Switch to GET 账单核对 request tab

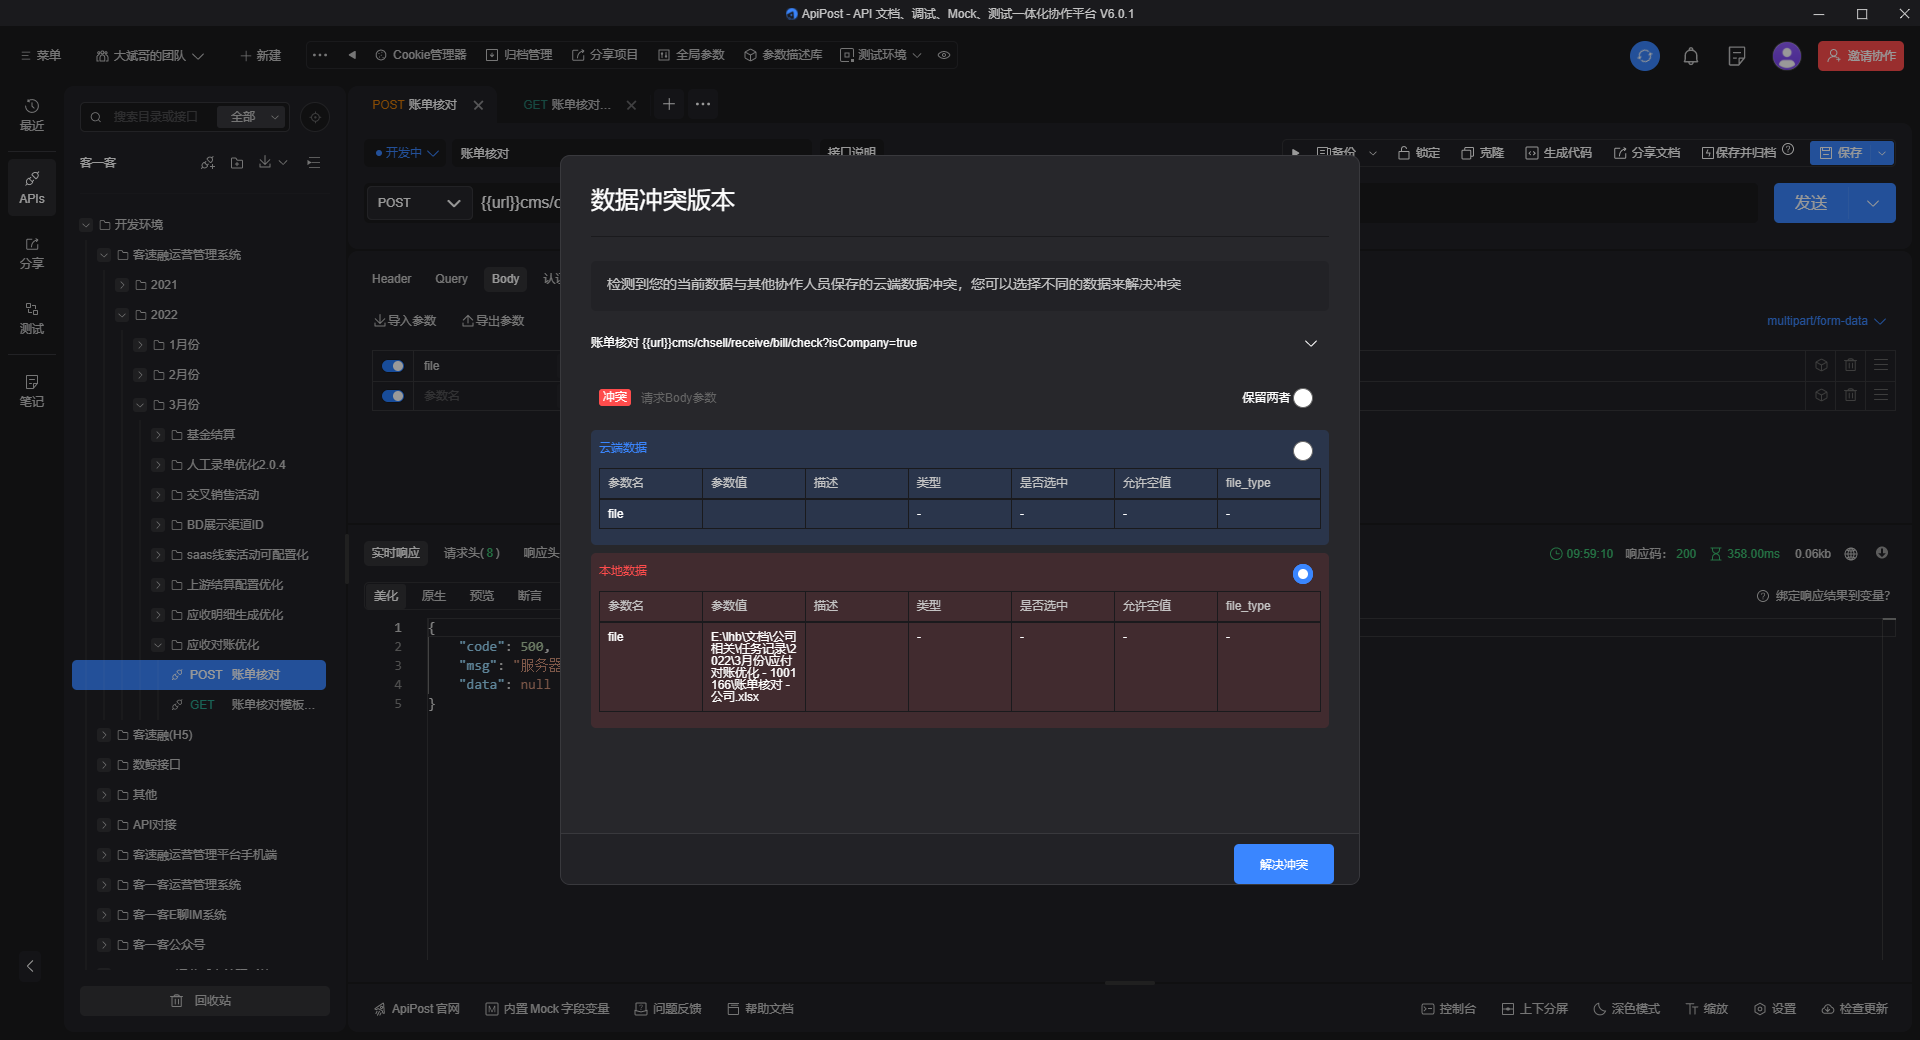pyautogui.click(x=567, y=105)
